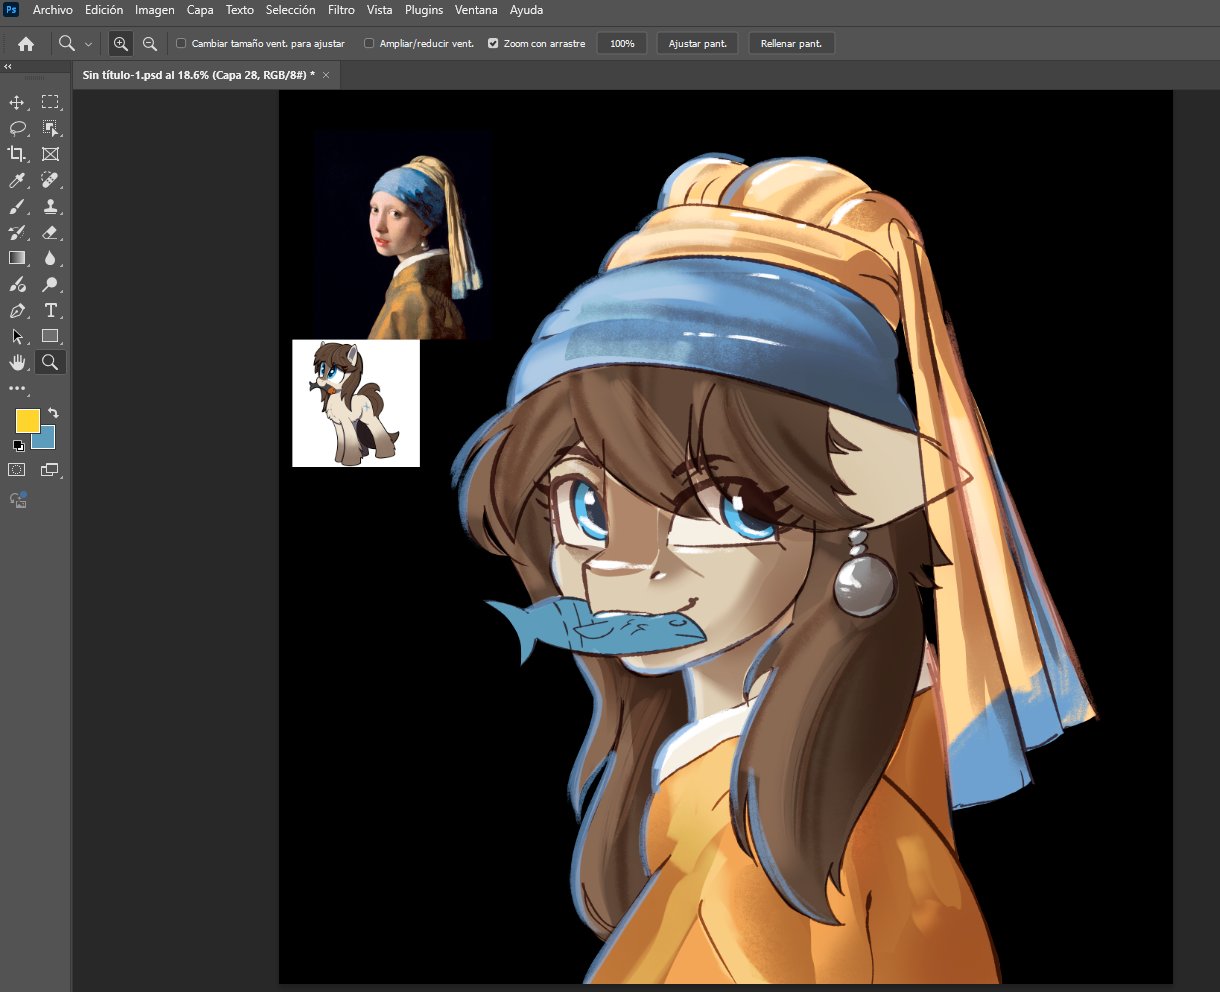Open the Ayuda menu
Viewport: 1220px width, 992px height.
pyautogui.click(x=527, y=10)
